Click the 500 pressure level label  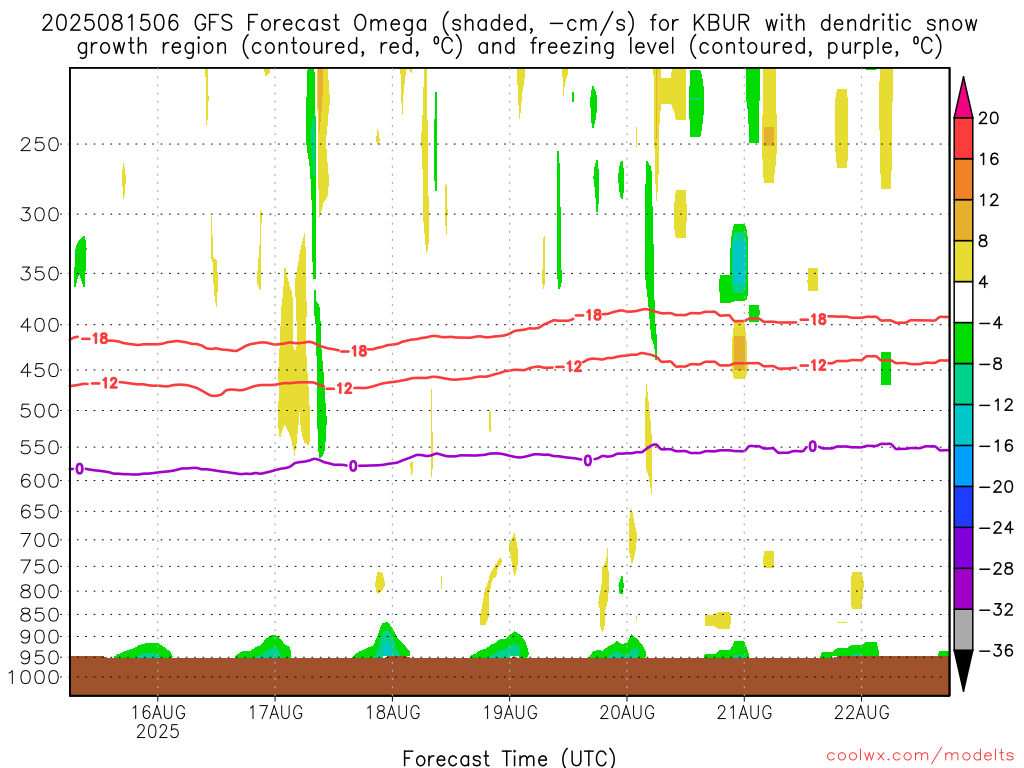pyautogui.click(x=40, y=411)
